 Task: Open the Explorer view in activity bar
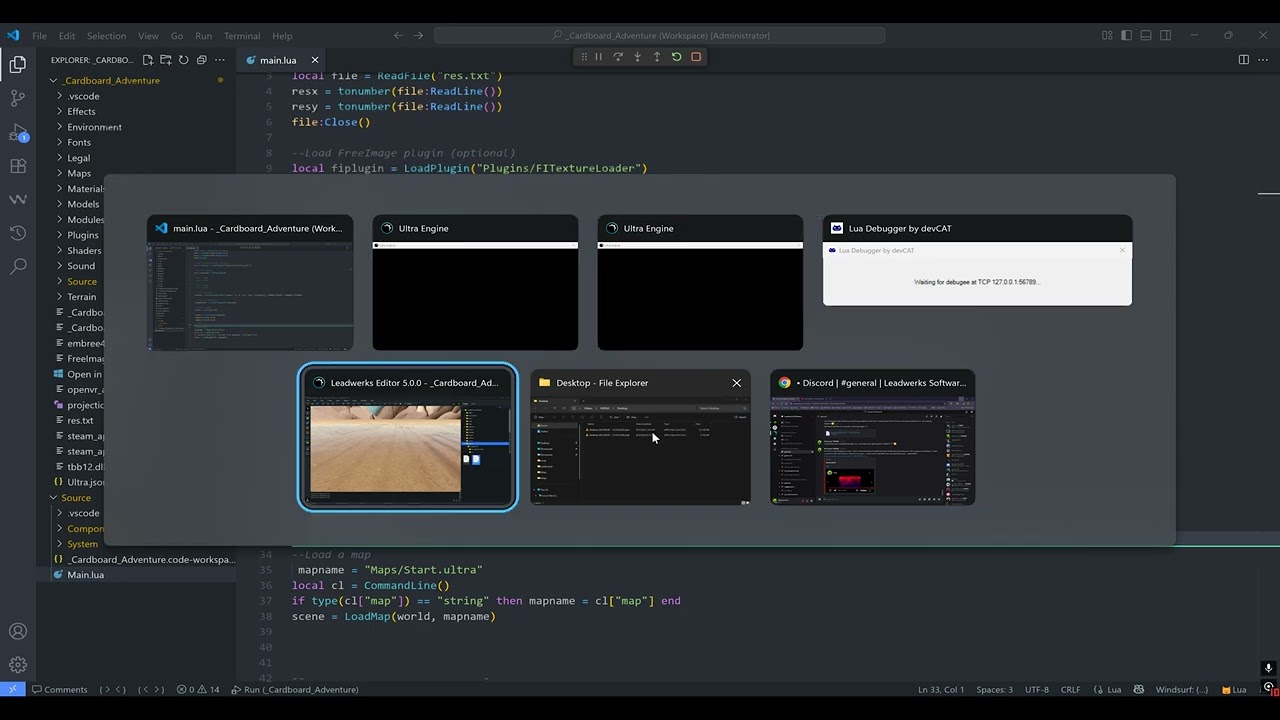(17, 65)
